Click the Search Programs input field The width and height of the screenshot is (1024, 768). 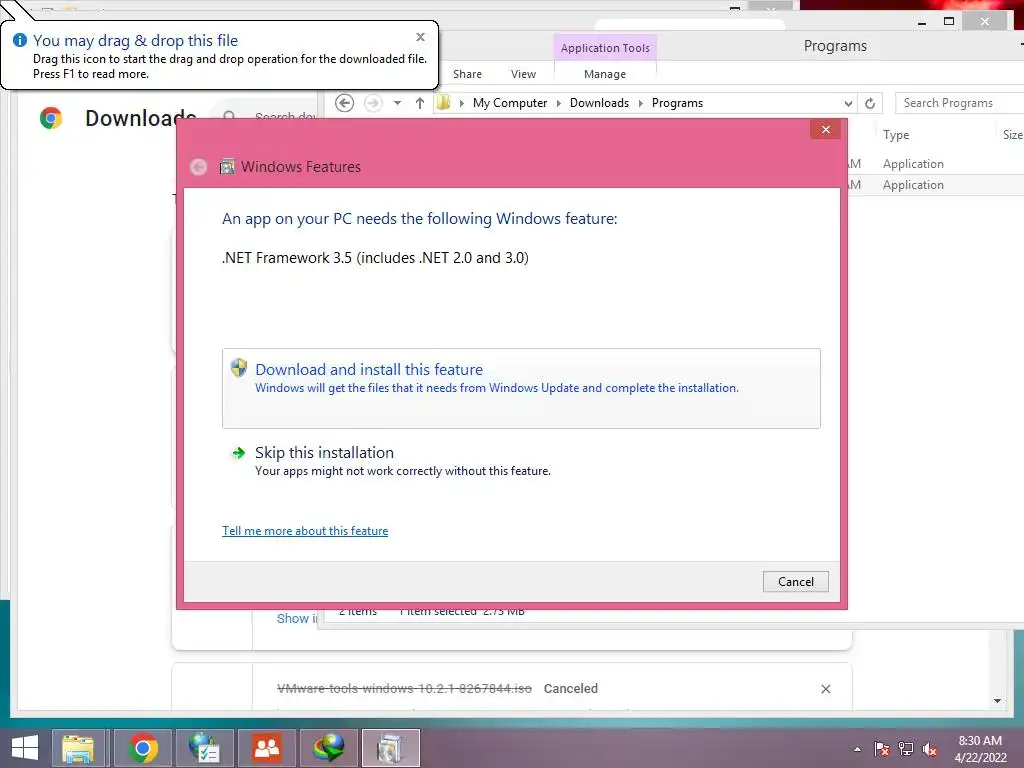[959, 103]
